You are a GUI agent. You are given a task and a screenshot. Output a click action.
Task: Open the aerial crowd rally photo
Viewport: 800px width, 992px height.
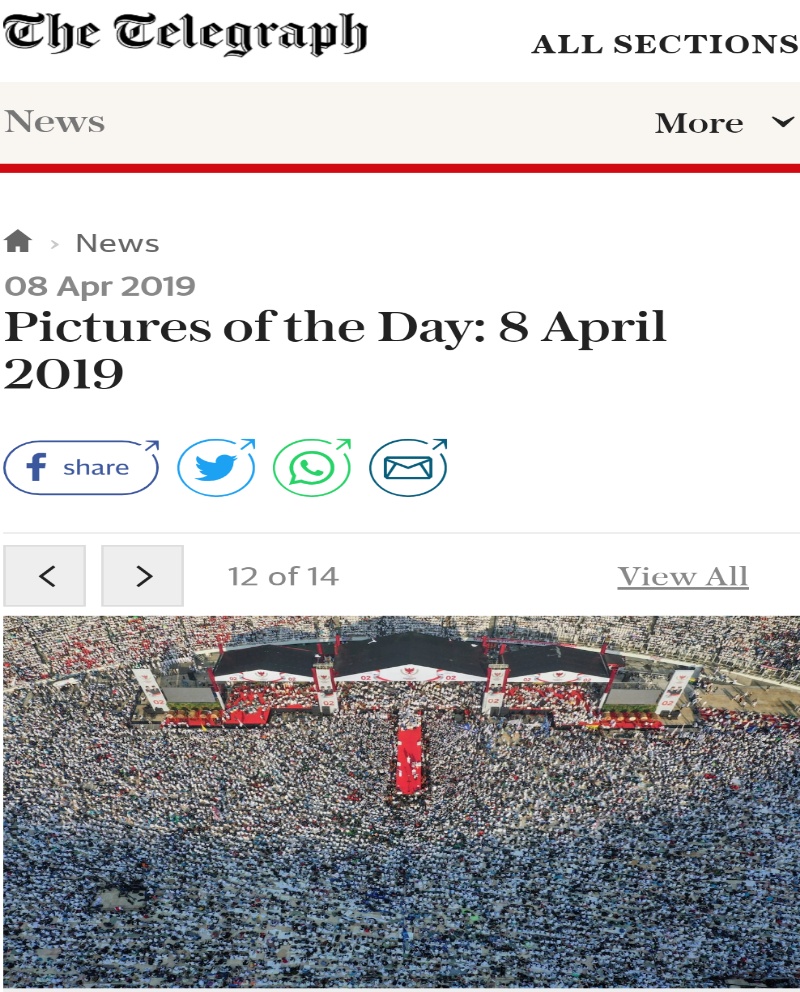coord(400,800)
